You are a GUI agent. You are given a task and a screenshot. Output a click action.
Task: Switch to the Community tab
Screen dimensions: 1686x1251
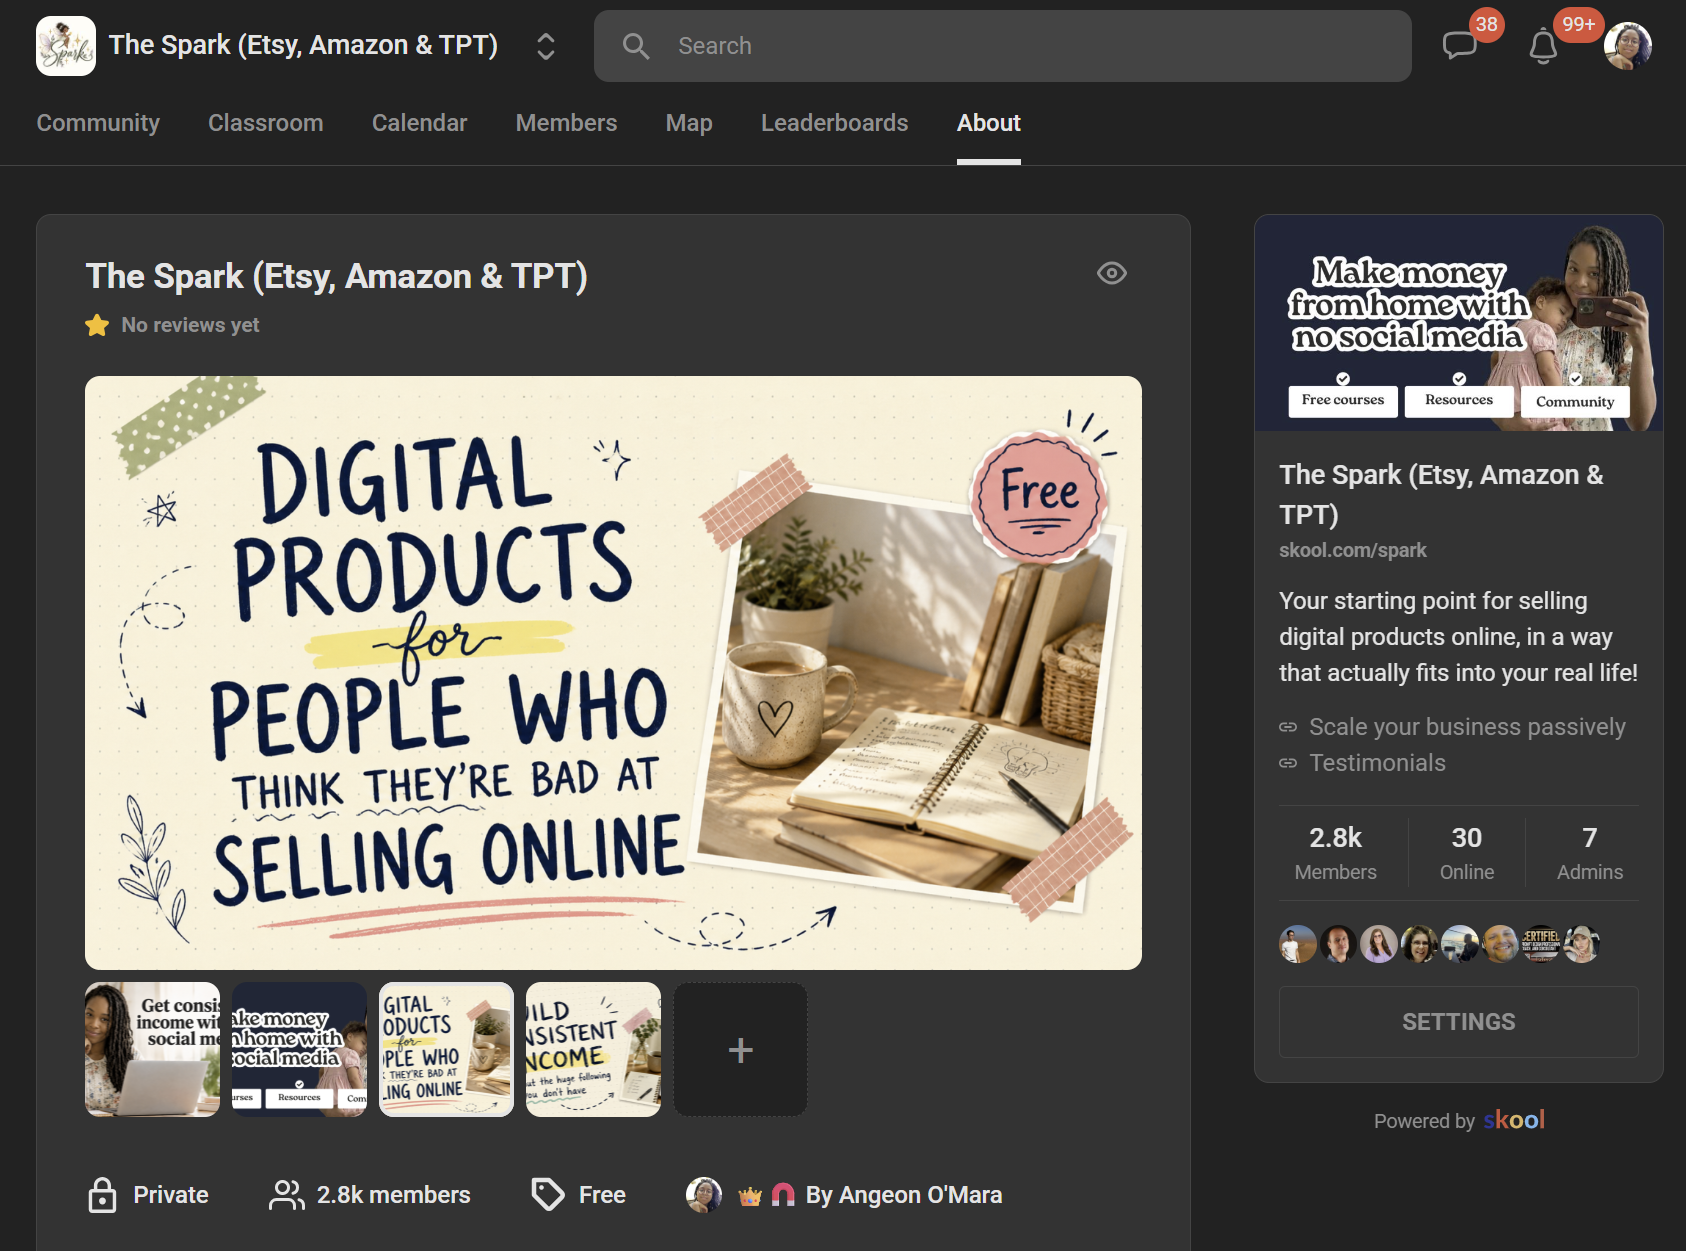(x=98, y=123)
